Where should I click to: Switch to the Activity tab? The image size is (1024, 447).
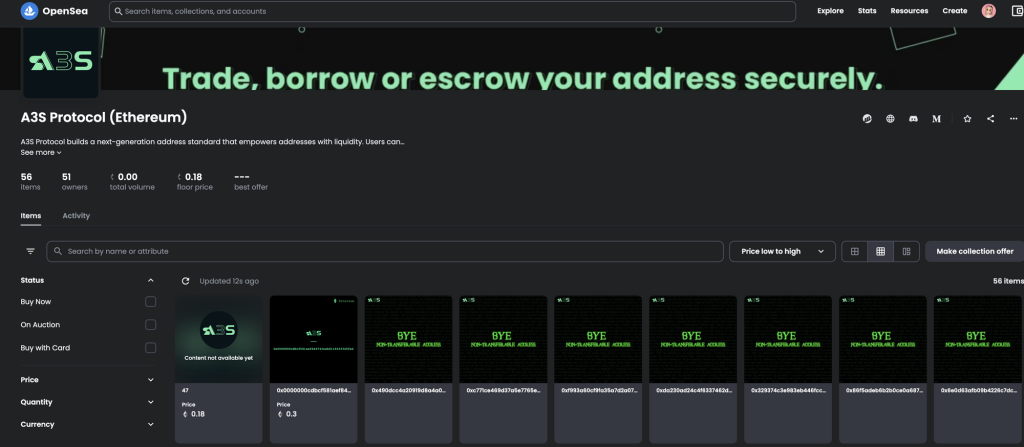click(x=76, y=216)
